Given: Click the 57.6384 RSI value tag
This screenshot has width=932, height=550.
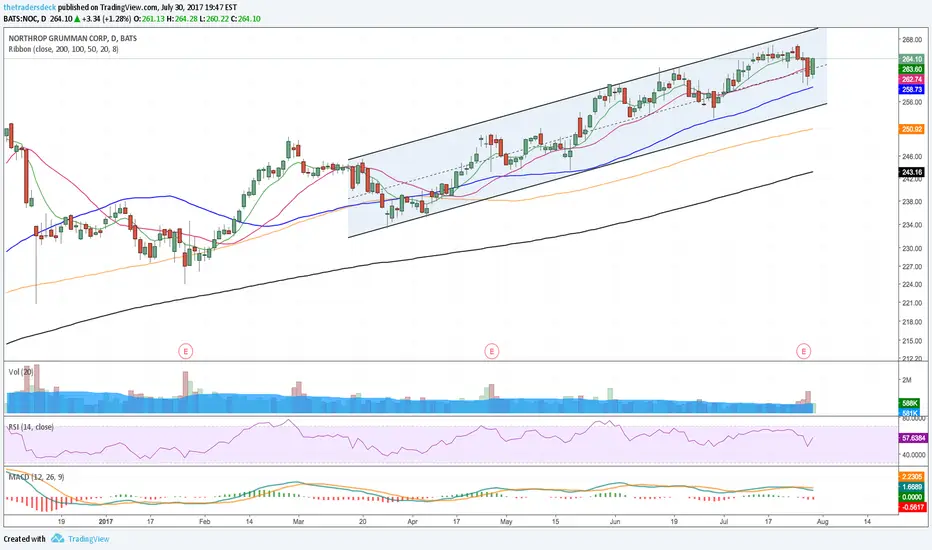Looking at the screenshot, I should (913, 438).
